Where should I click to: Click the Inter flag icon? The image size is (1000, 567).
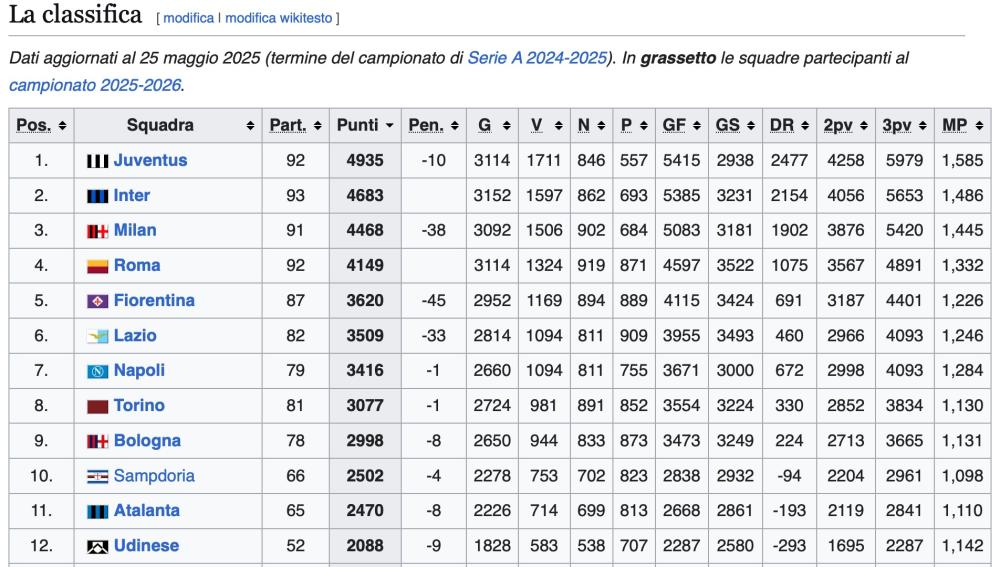point(97,196)
